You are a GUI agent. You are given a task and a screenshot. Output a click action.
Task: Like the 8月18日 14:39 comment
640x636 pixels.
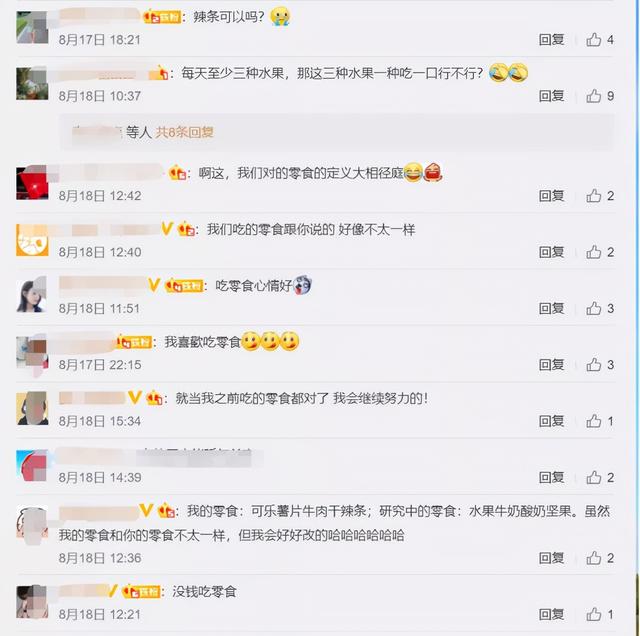coord(599,477)
